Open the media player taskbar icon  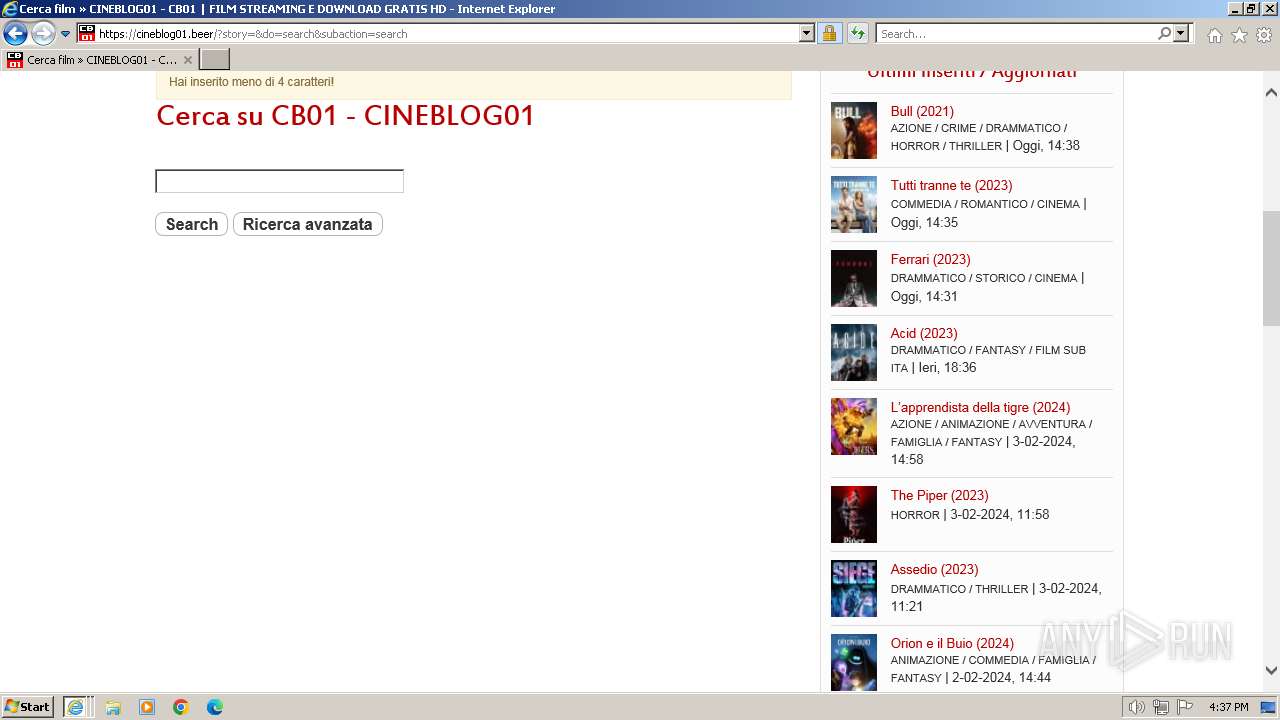point(147,707)
